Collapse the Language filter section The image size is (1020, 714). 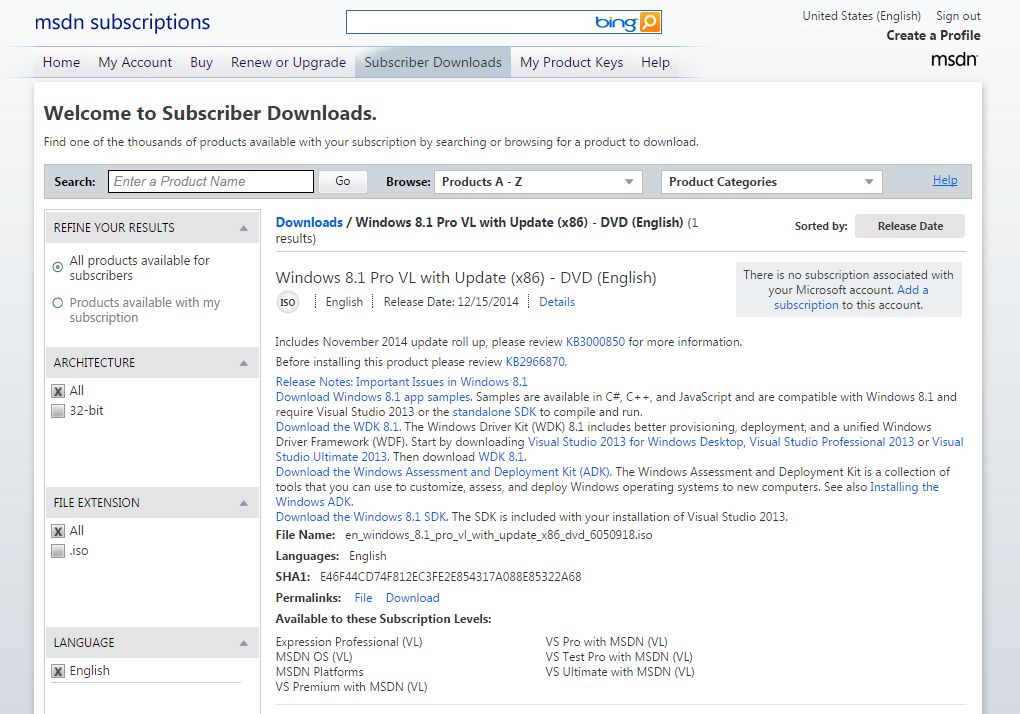(x=243, y=643)
